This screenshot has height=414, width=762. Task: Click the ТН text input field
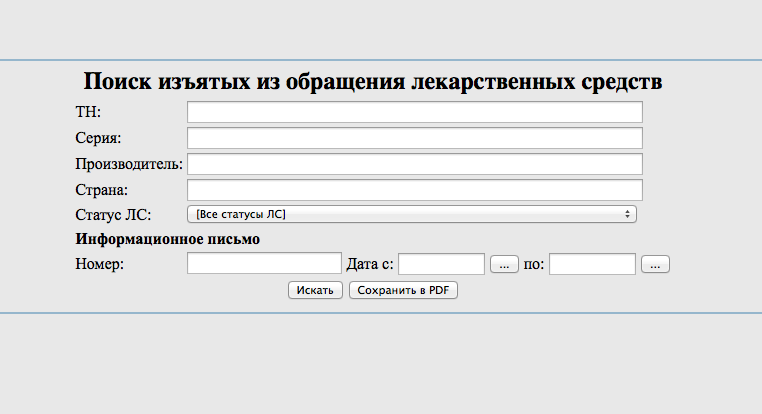pyautogui.click(x=414, y=112)
